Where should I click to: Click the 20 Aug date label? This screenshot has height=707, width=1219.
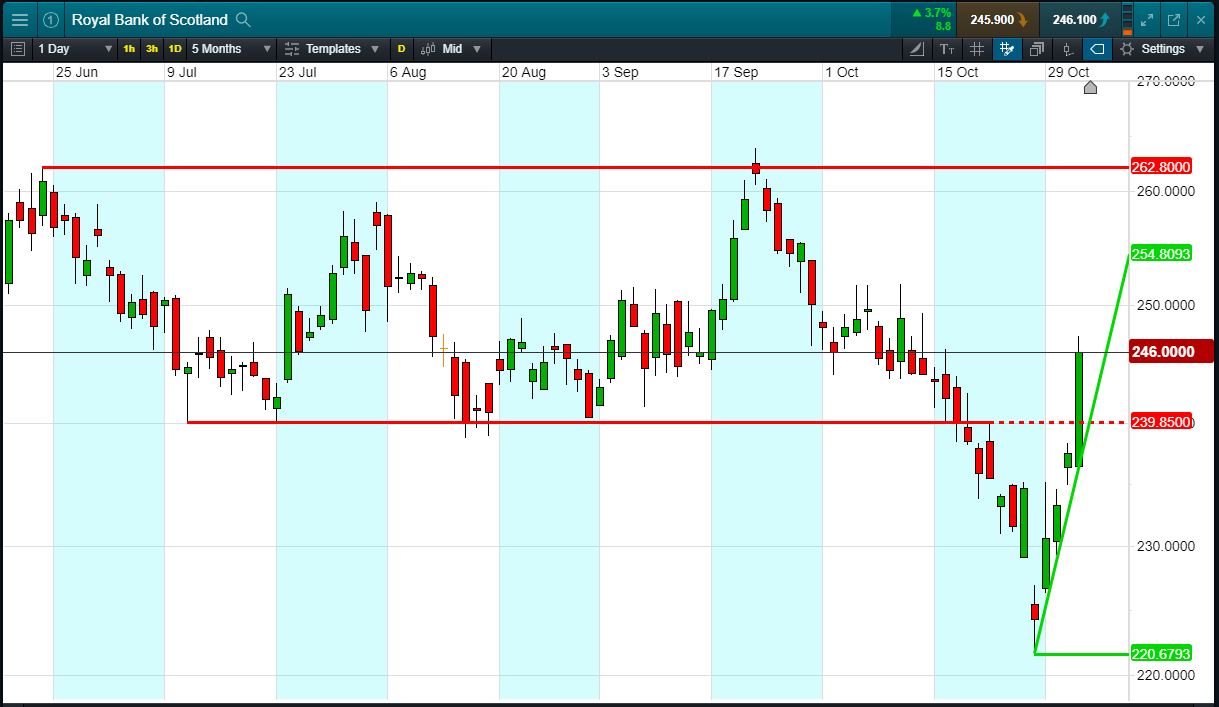(524, 72)
